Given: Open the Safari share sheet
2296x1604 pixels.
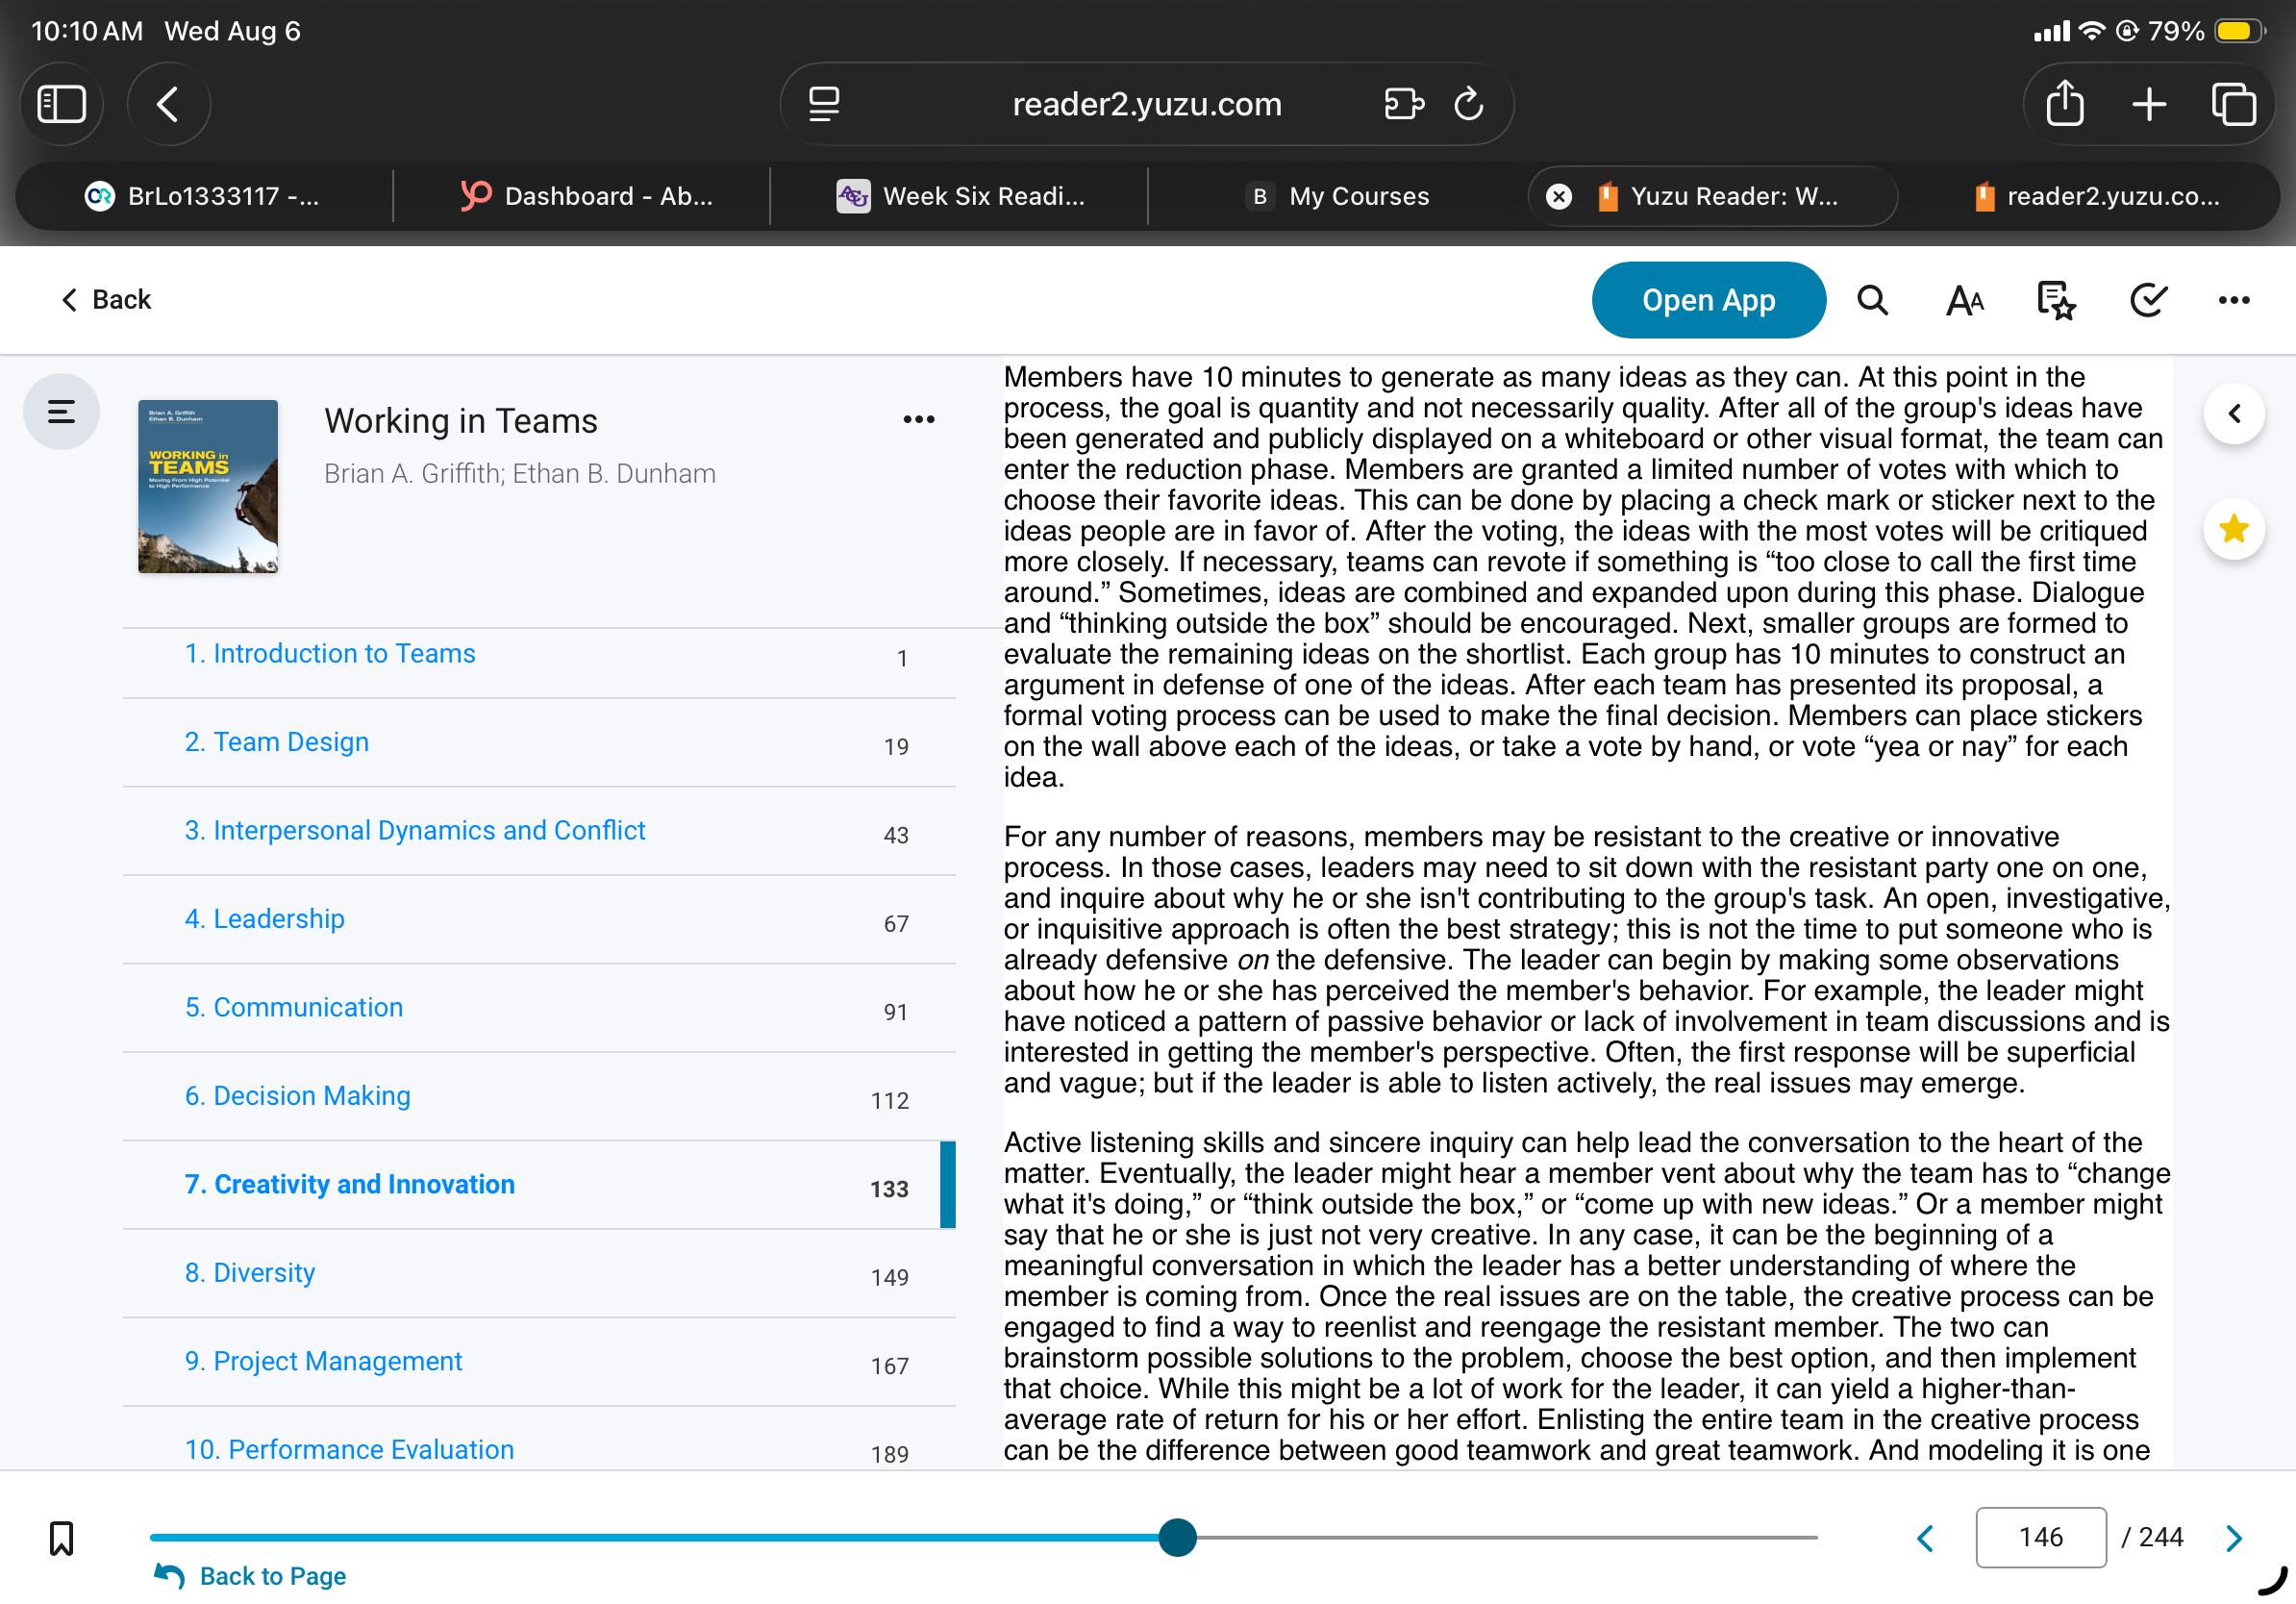Looking at the screenshot, I should [2065, 103].
